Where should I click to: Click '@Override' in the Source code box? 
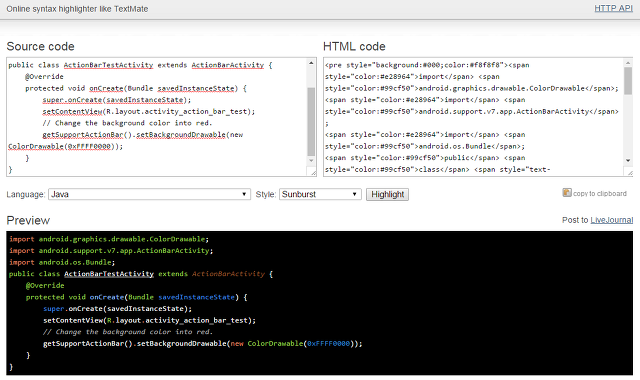point(44,77)
